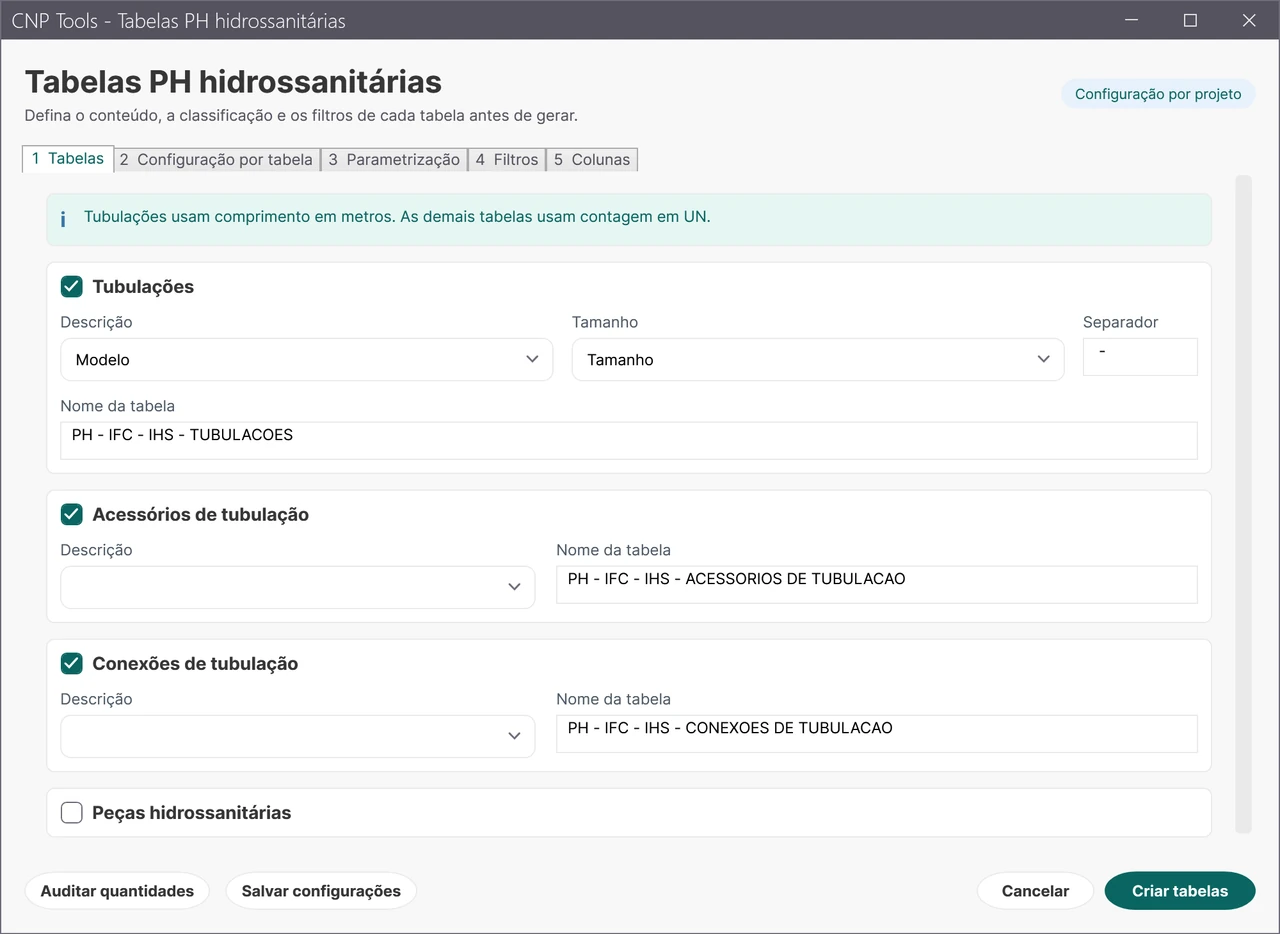Click the Tabelas PH hidrossanitárias heading

pos(233,81)
